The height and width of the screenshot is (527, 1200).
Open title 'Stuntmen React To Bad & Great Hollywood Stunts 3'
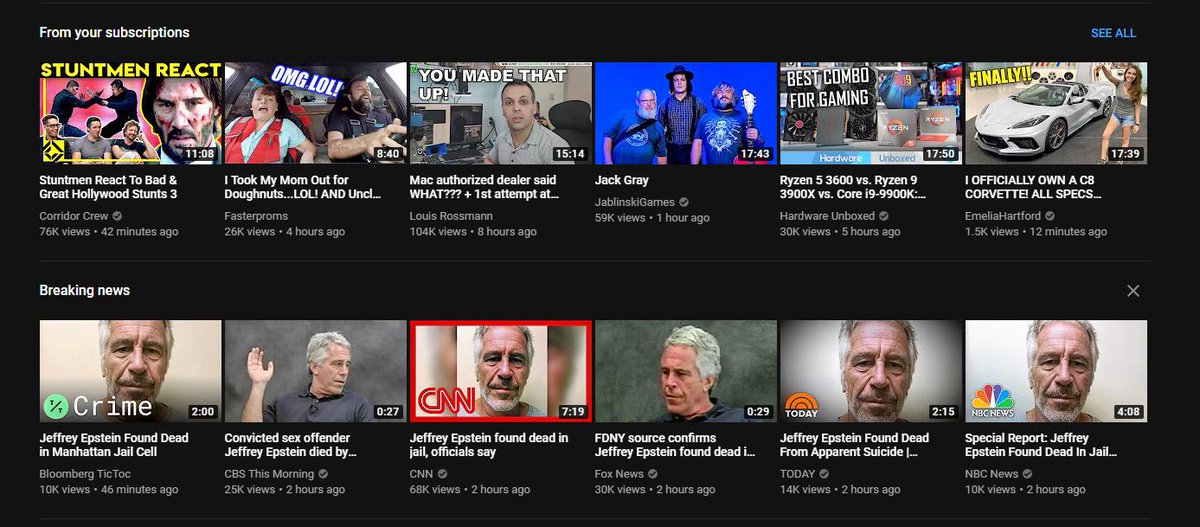coord(108,187)
